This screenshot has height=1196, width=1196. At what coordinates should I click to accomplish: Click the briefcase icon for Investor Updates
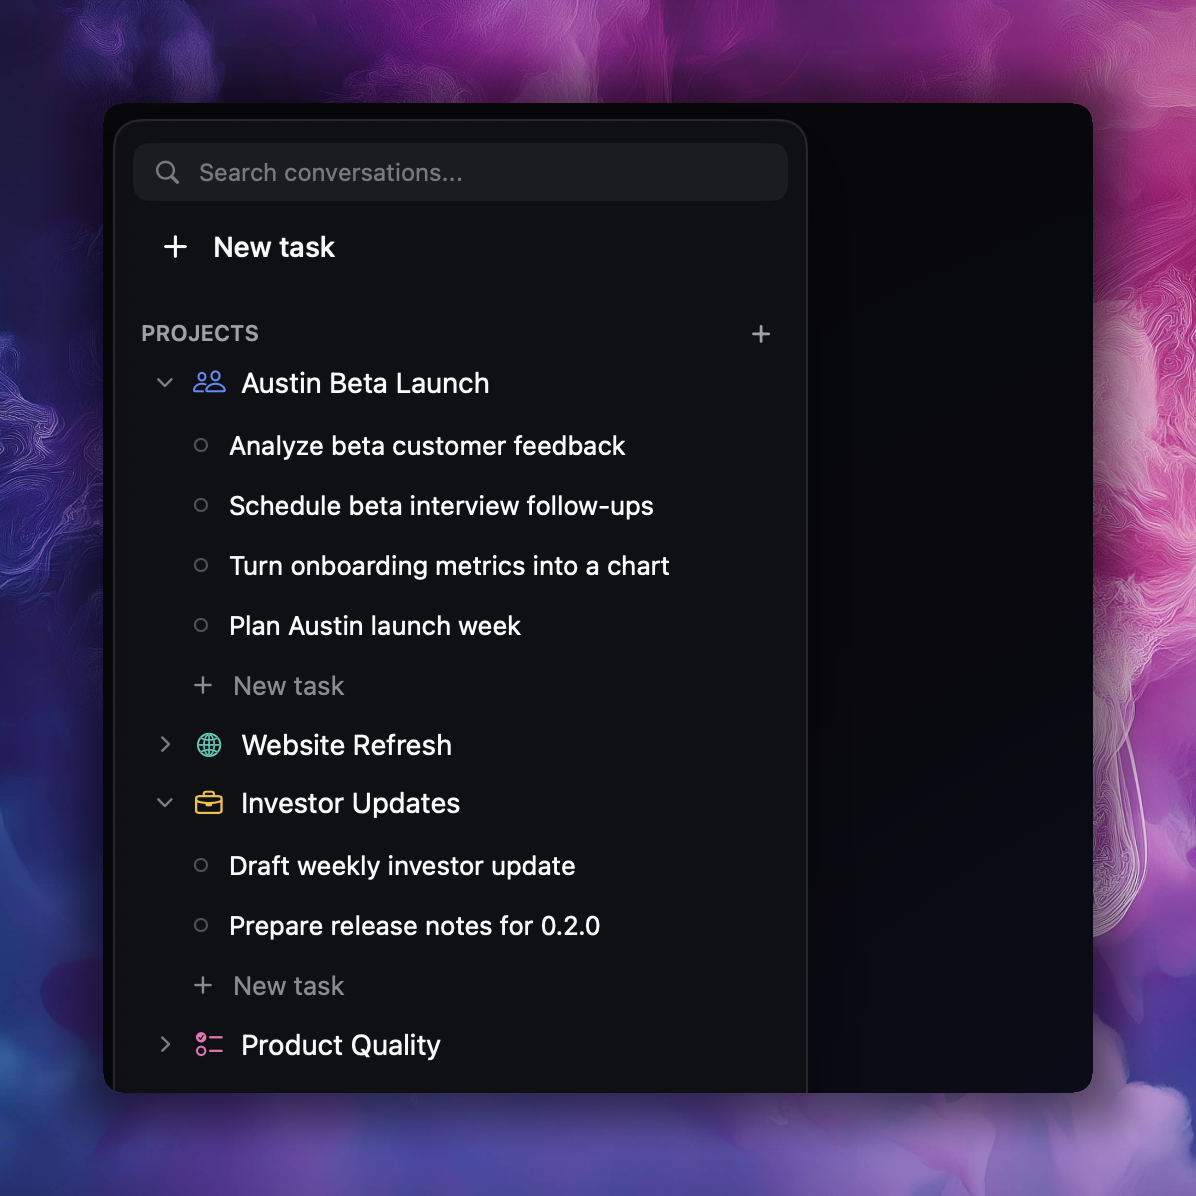209,803
